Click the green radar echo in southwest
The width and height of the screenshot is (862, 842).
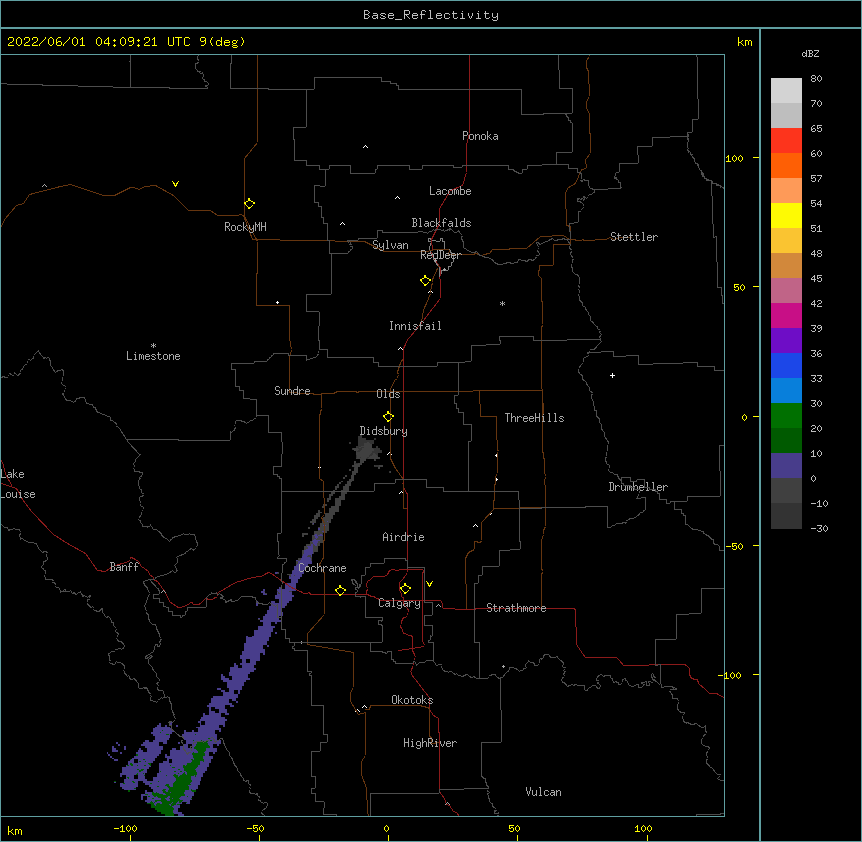(x=184, y=780)
